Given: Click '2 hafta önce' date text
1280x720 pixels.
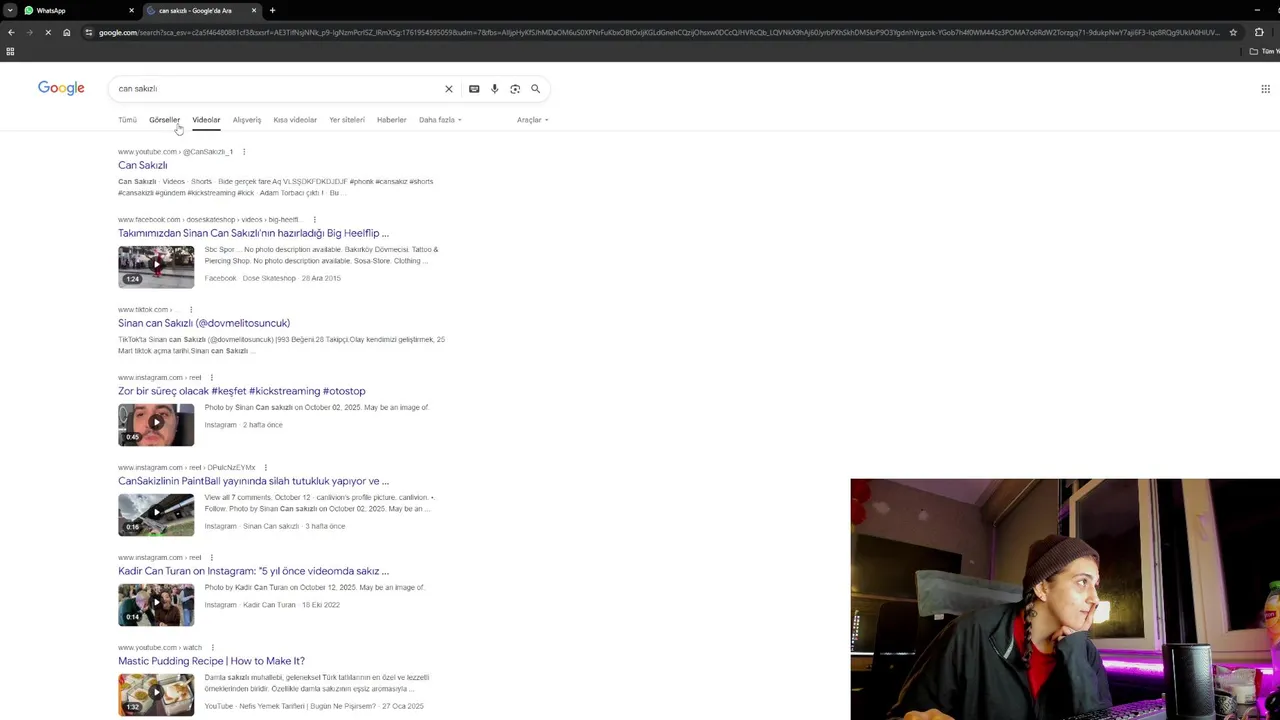Looking at the screenshot, I should tap(263, 425).
